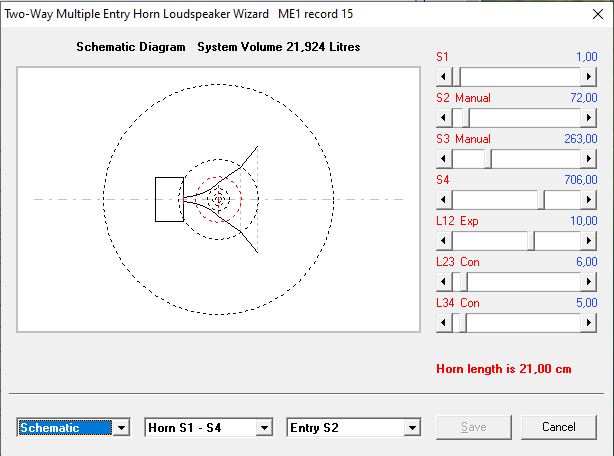Click the L12 Exp label
614x456 pixels.
[x=457, y=221]
